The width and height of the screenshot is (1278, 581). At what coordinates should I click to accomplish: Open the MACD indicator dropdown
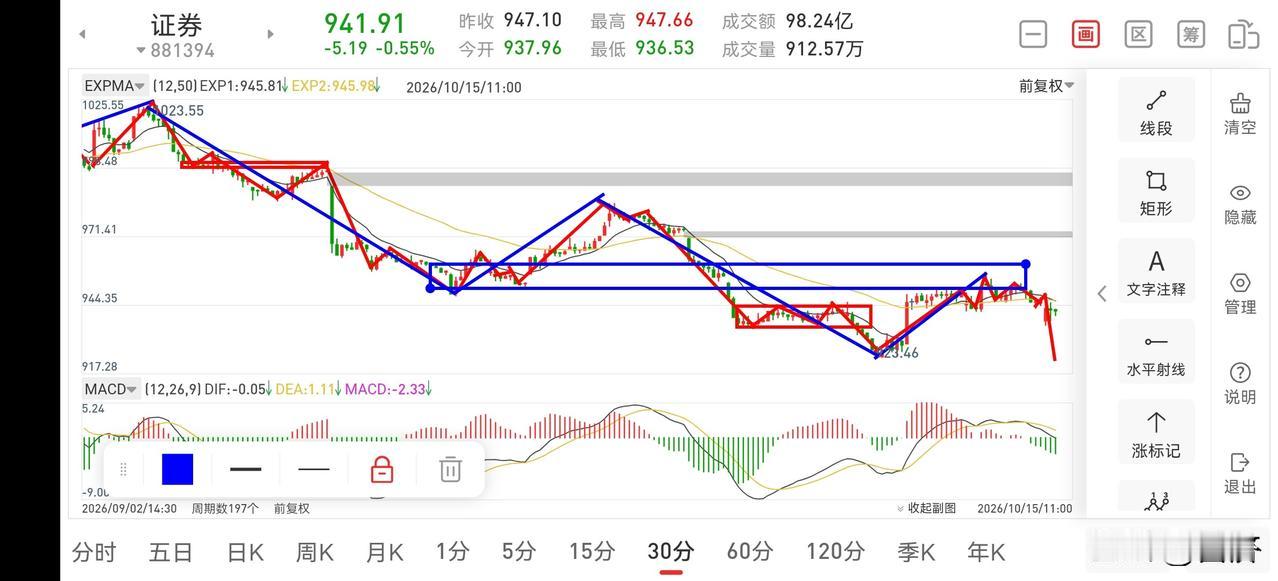pos(110,389)
